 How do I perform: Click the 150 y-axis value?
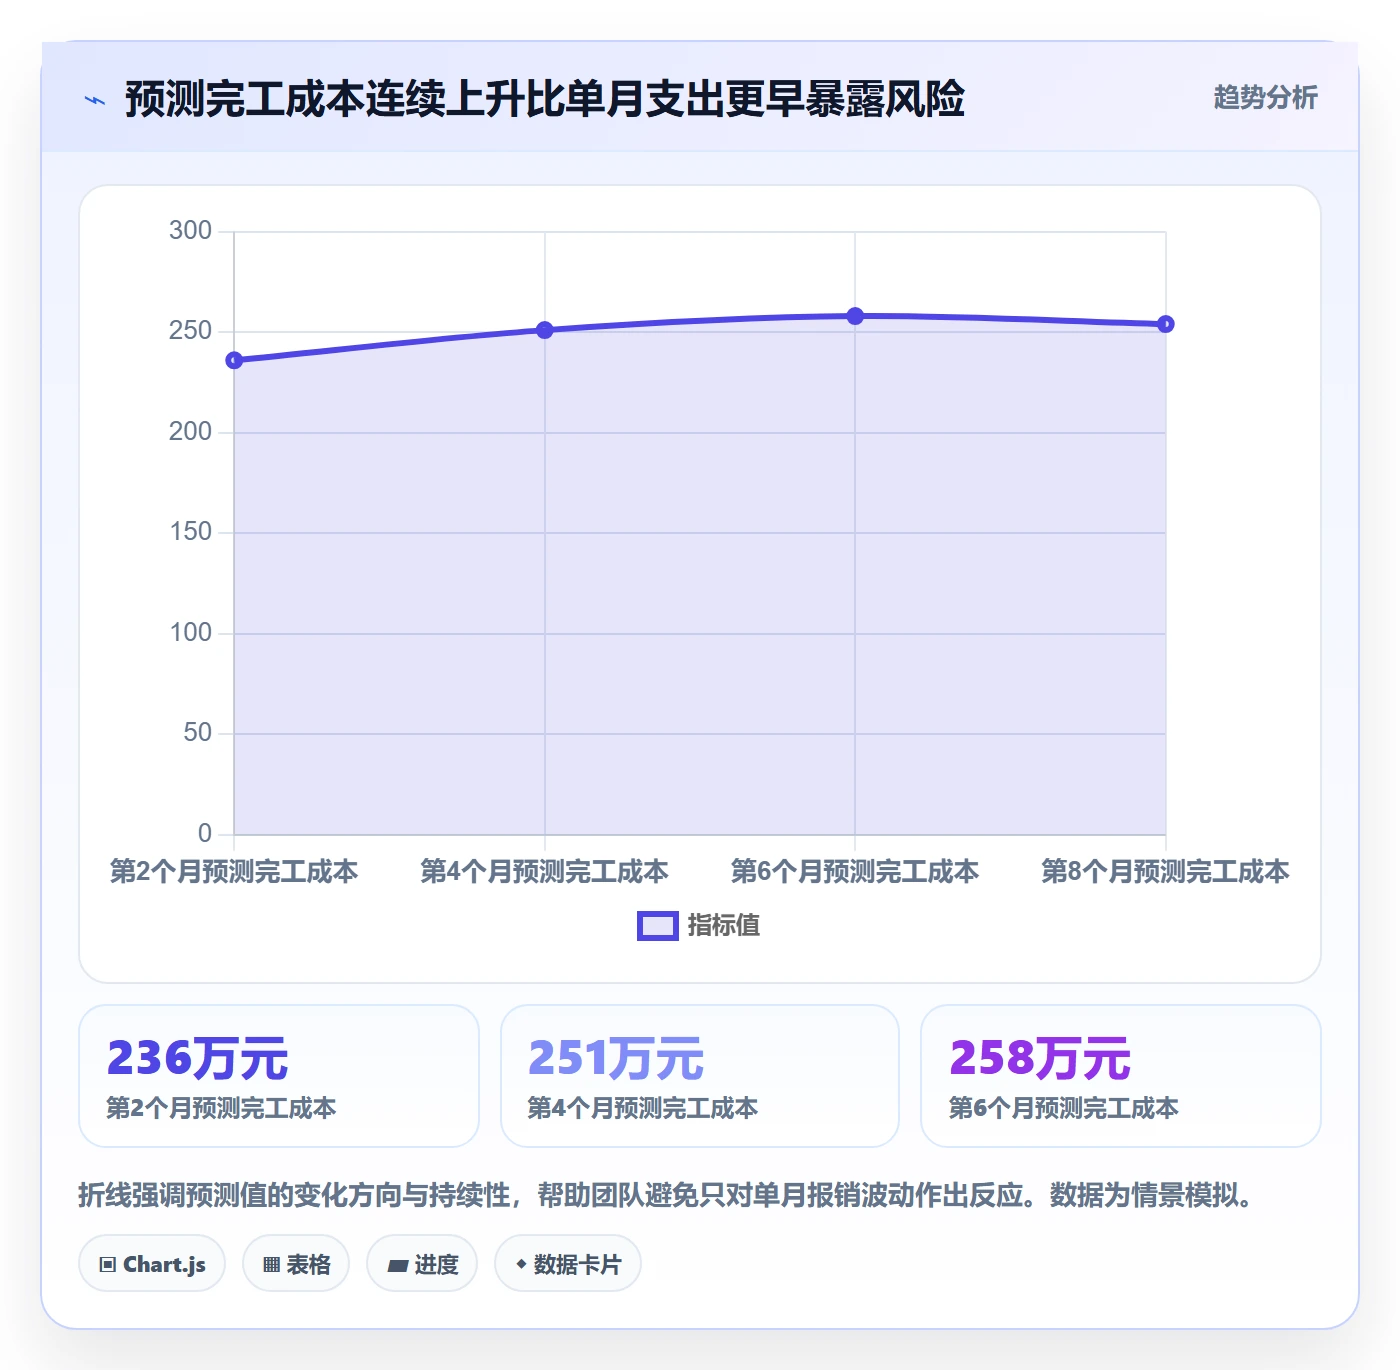190,532
